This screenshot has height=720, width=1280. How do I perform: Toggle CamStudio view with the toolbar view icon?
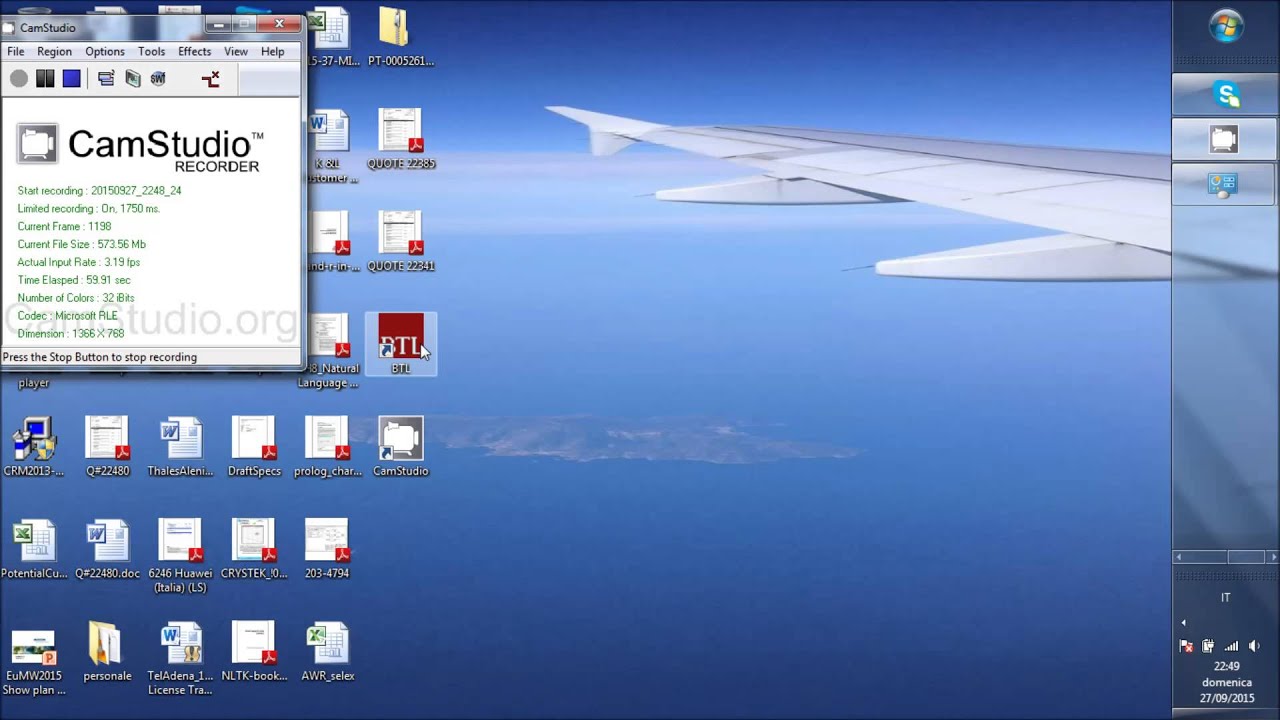106,79
